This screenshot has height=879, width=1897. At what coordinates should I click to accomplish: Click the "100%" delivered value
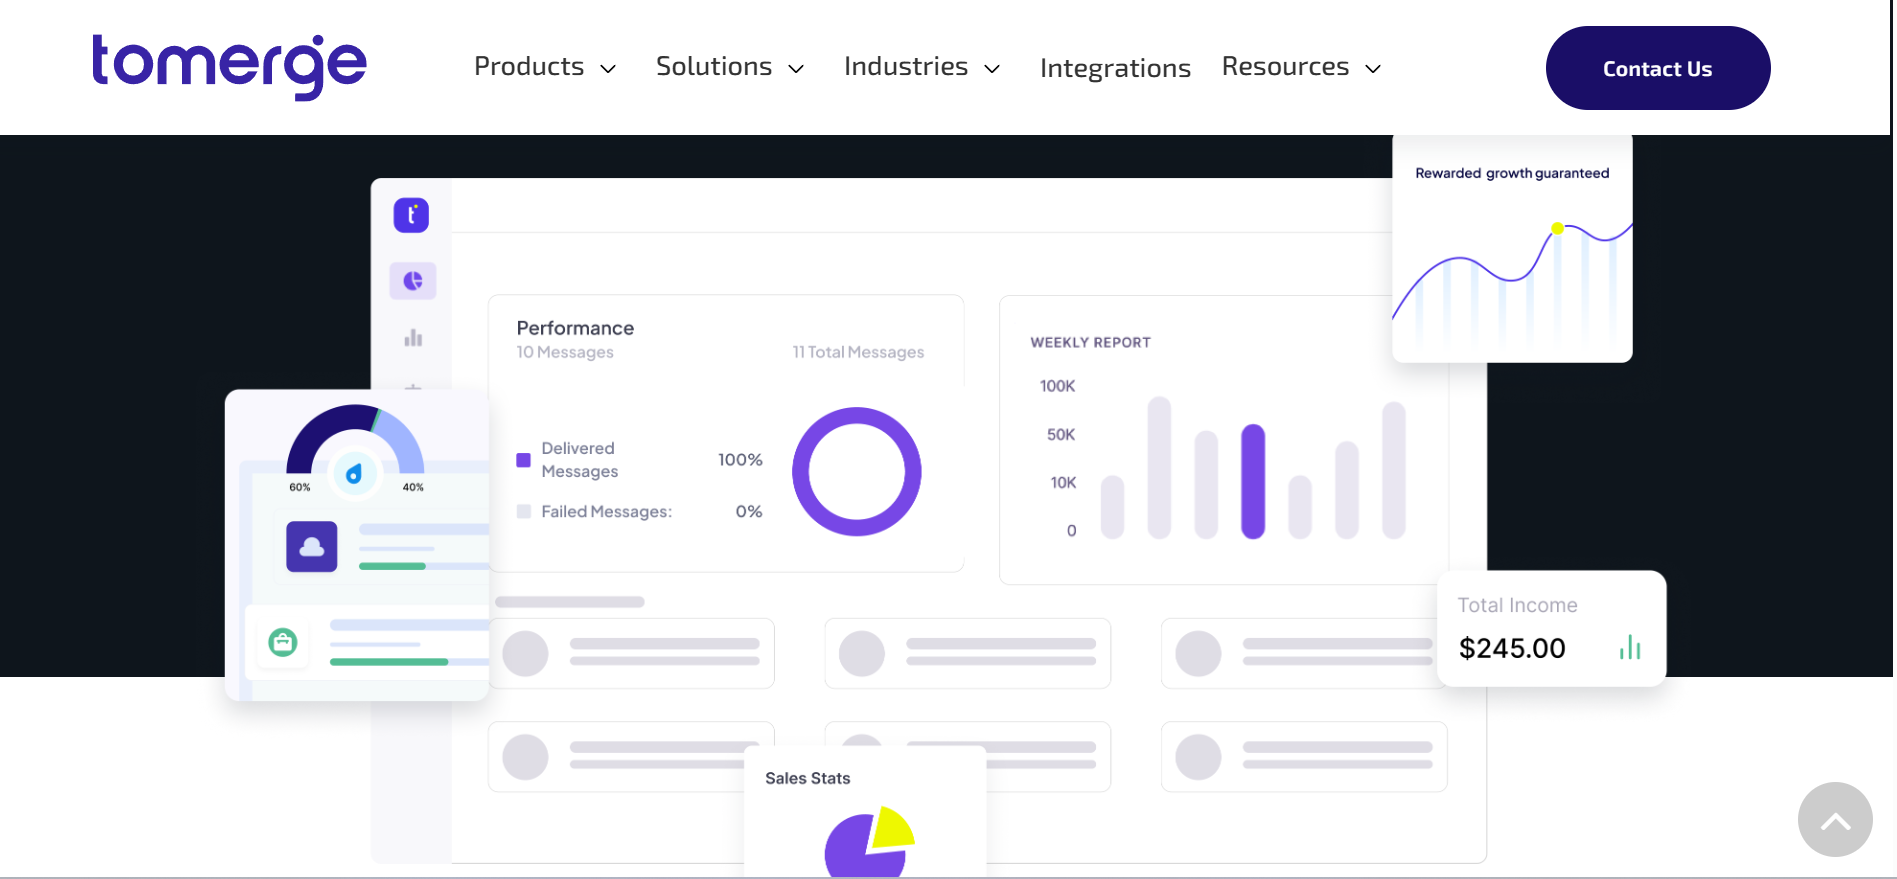click(740, 460)
